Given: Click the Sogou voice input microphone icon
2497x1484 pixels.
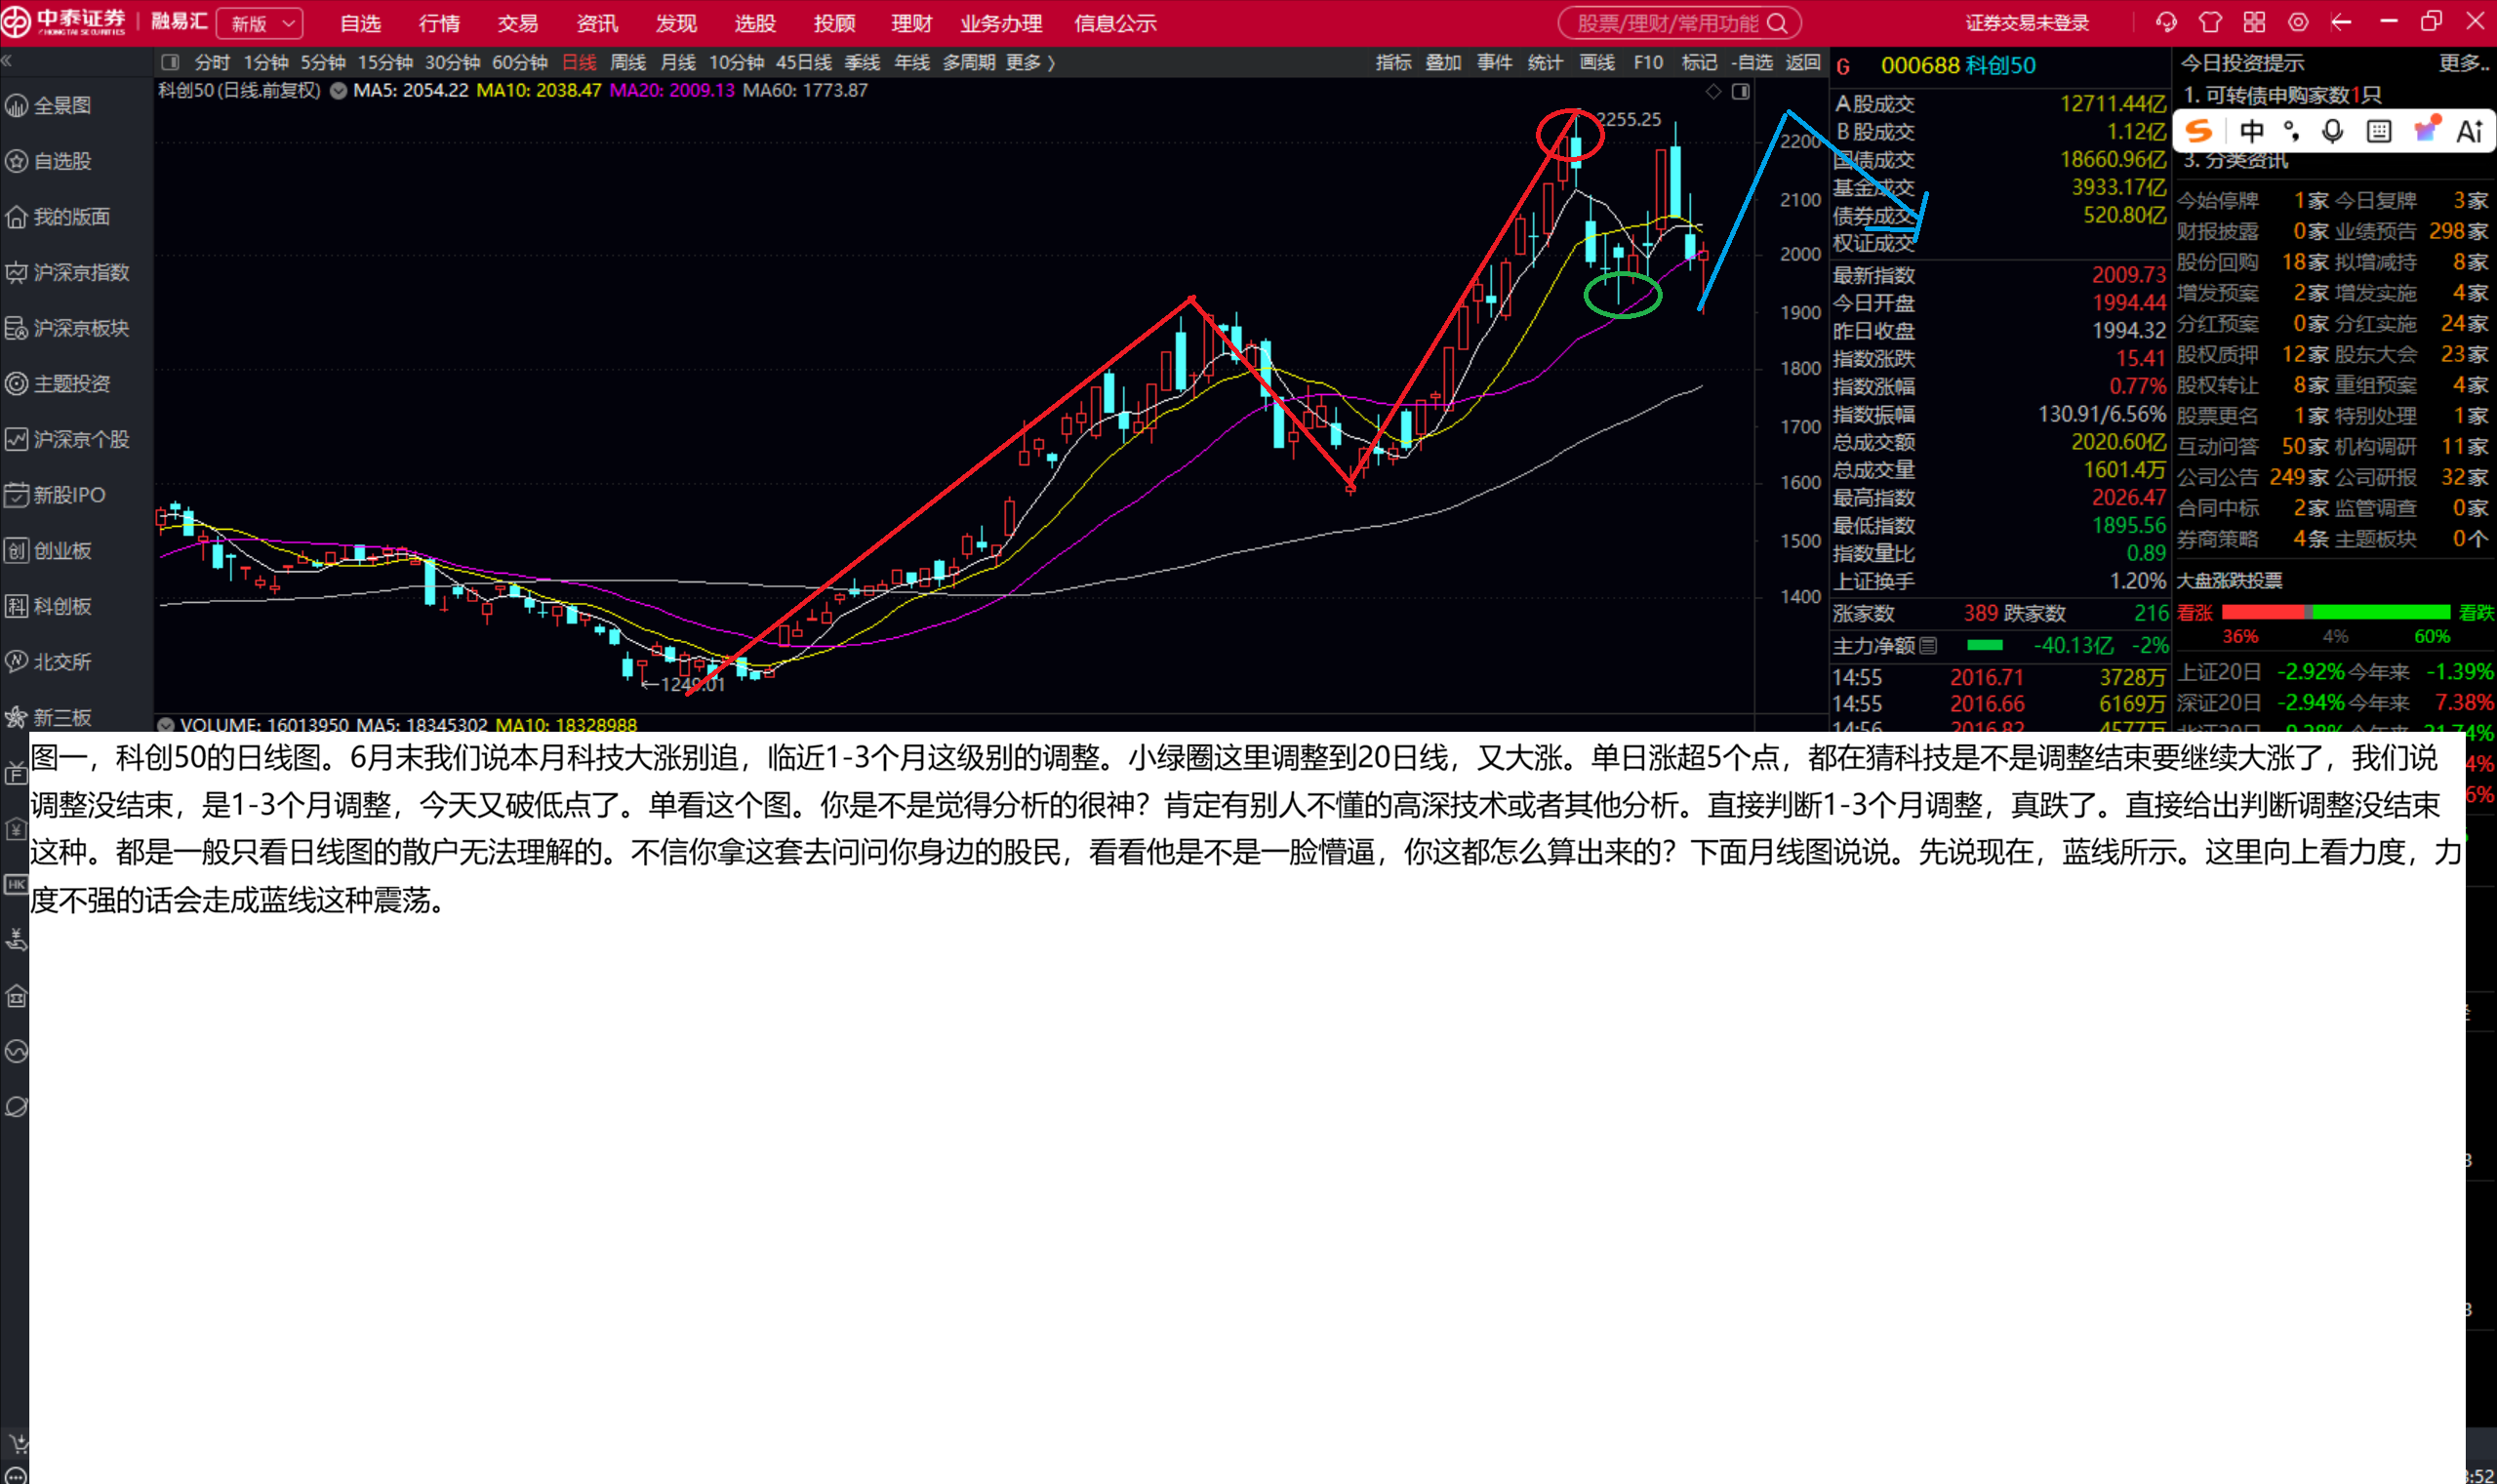Looking at the screenshot, I should 2331,131.
